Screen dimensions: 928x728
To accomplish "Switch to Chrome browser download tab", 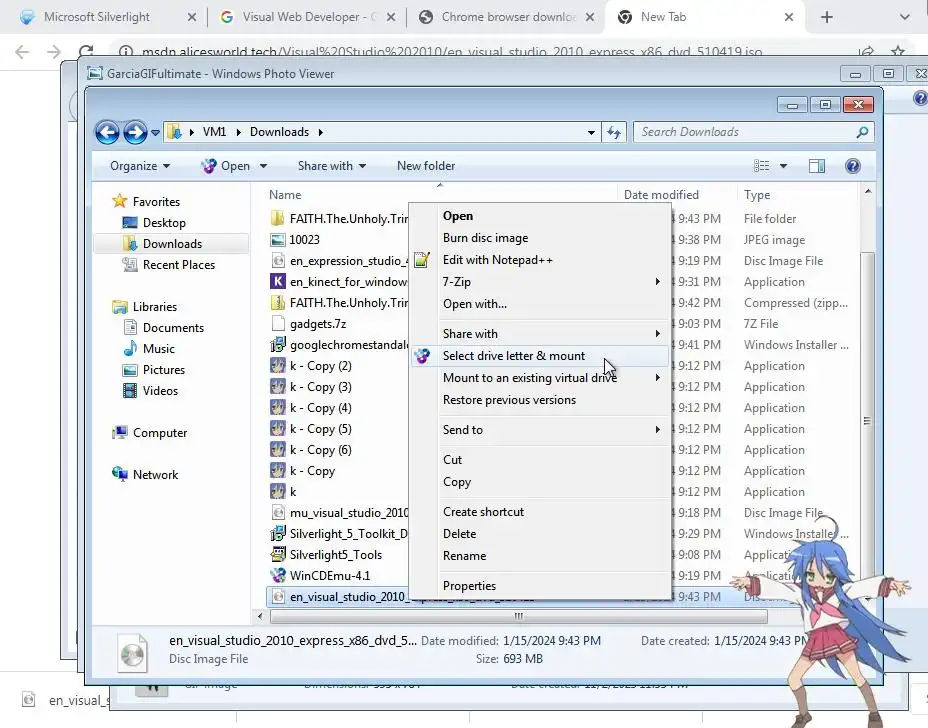I will [506, 17].
